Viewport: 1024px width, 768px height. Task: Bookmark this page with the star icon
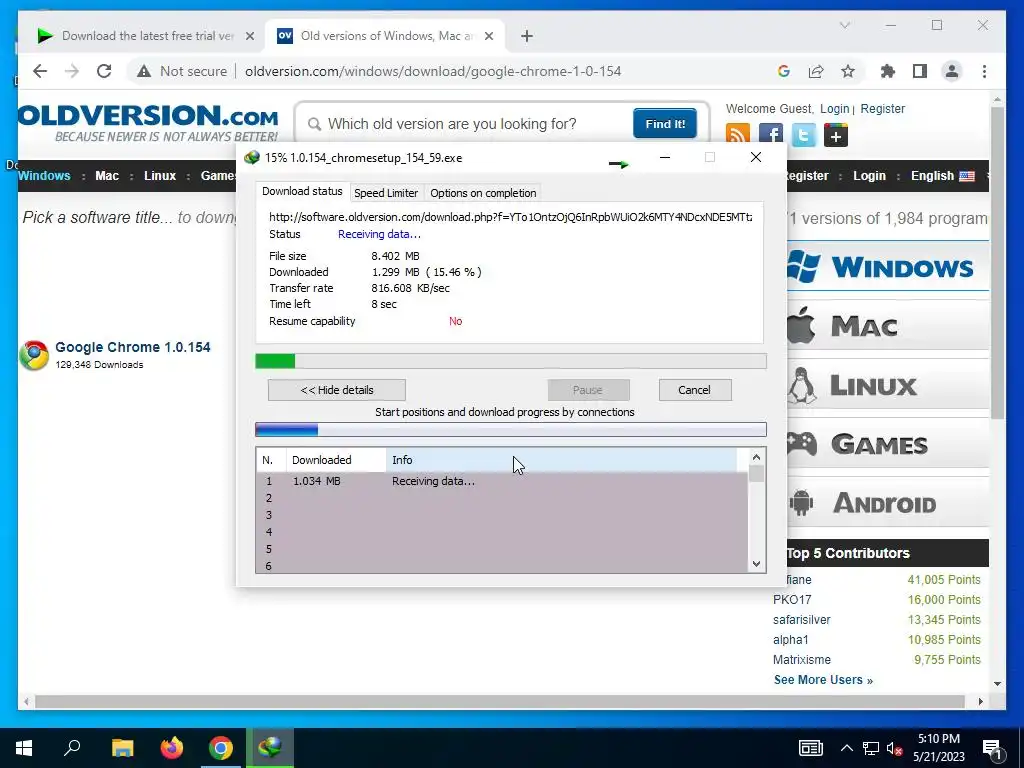pos(848,71)
